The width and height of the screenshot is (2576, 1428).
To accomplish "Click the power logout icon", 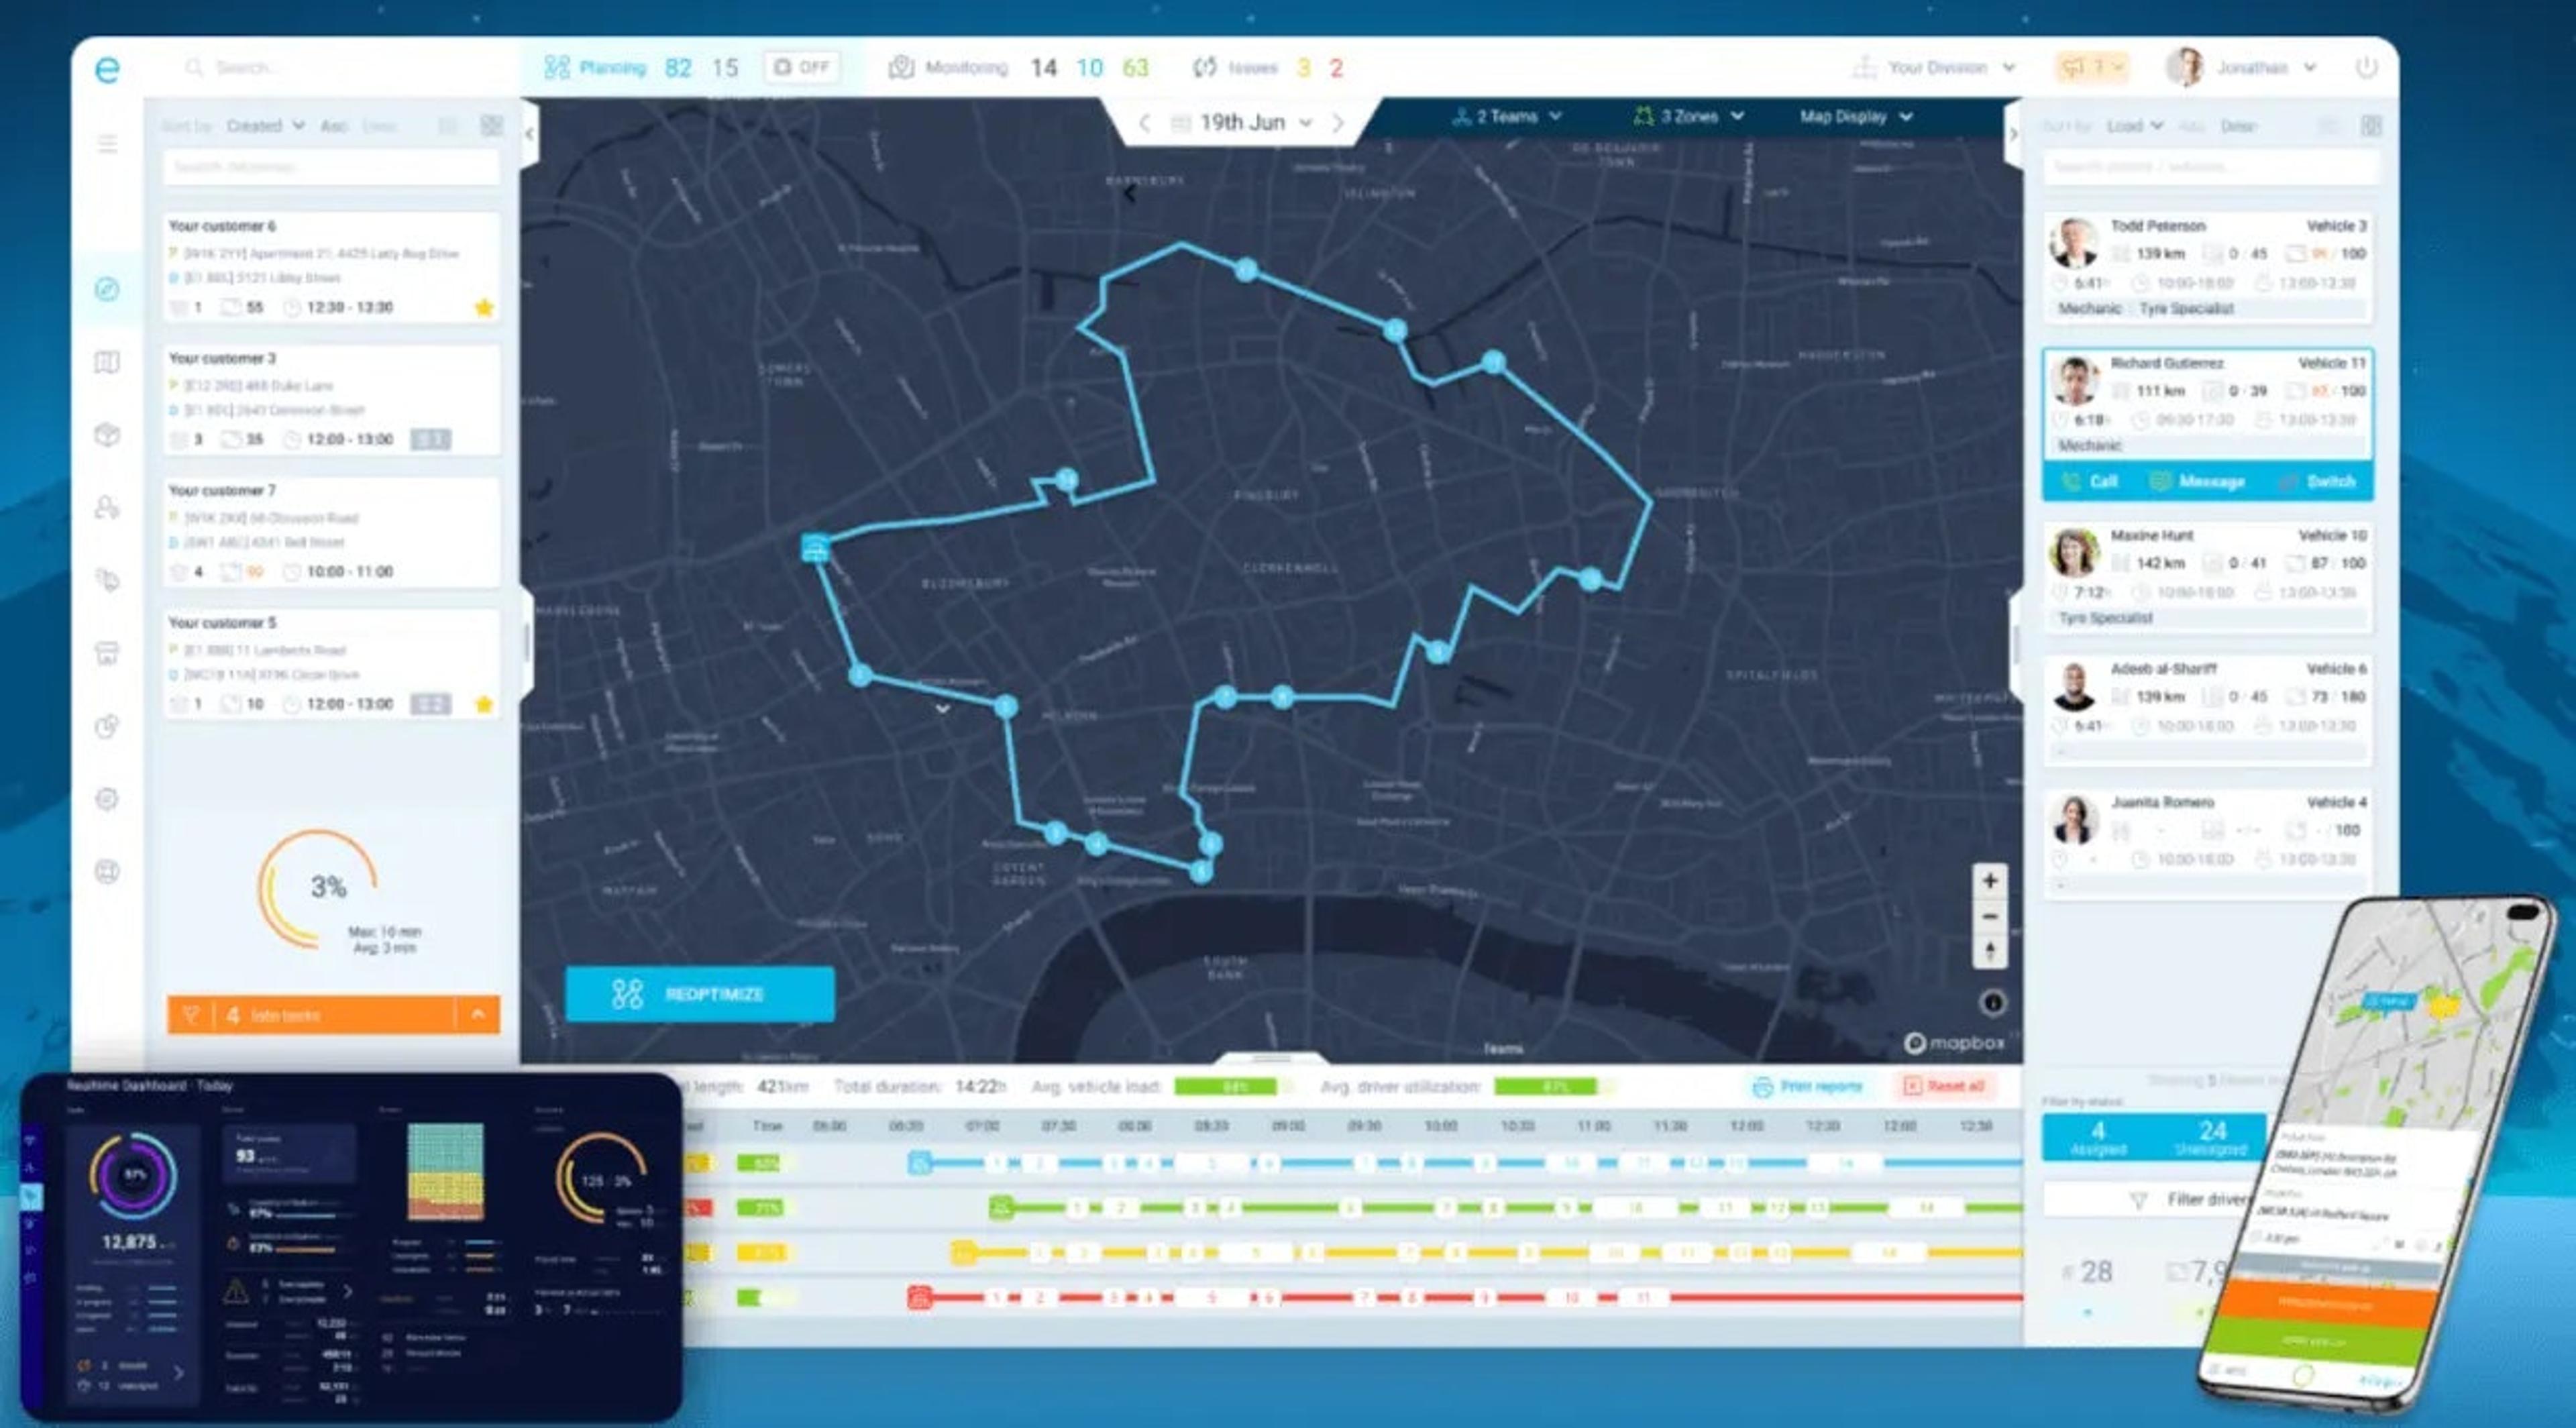I will point(2366,67).
